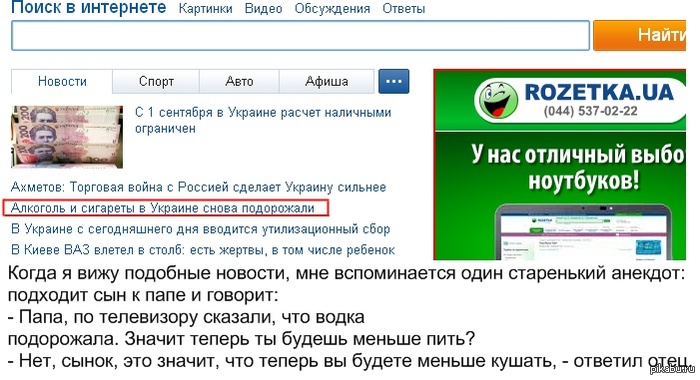This screenshot has height=380, width=700.
Task: Switch to the Авто tab
Action: coord(239,81)
